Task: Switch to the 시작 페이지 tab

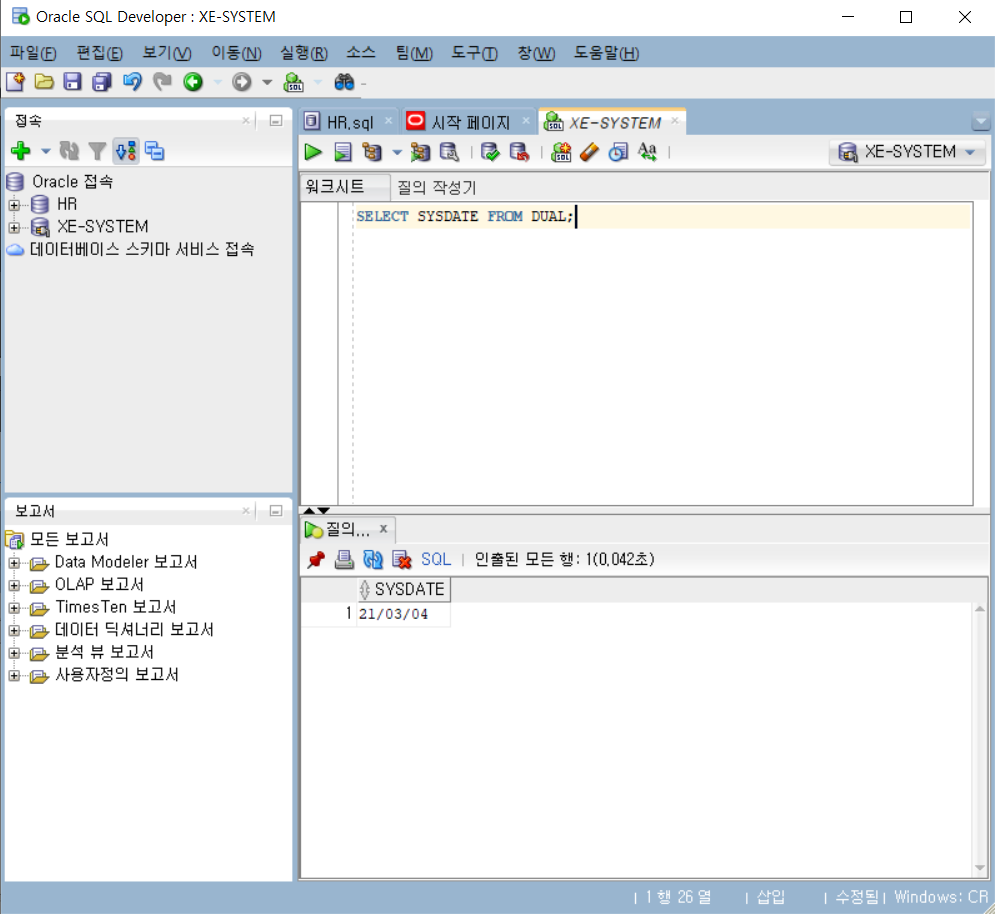Action: 470,122
